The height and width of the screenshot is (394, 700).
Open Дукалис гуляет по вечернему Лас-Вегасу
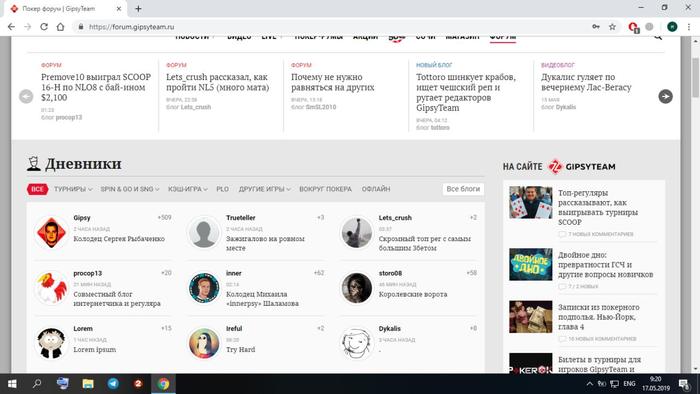[x=586, y=83]
